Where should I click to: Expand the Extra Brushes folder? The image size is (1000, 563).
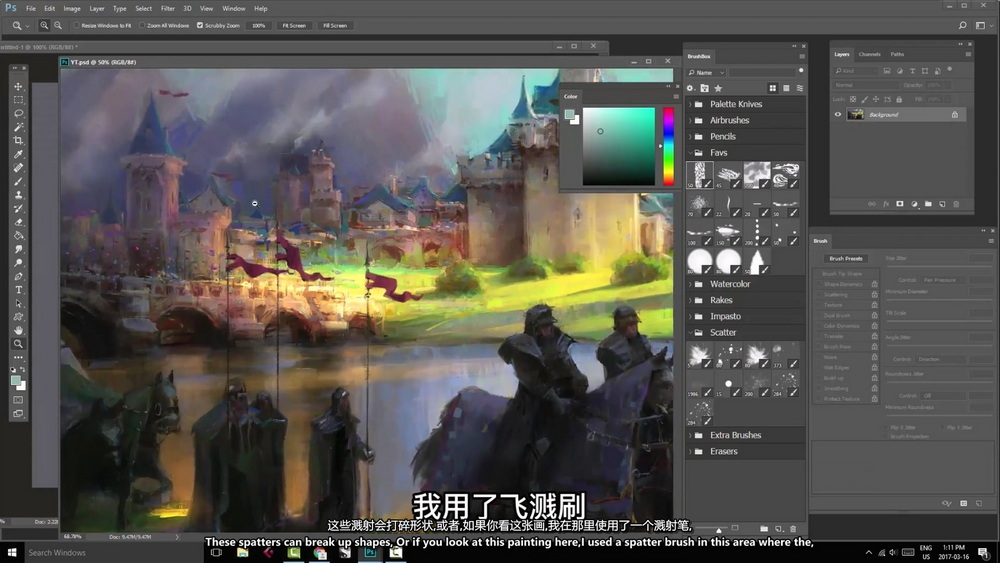690,435
